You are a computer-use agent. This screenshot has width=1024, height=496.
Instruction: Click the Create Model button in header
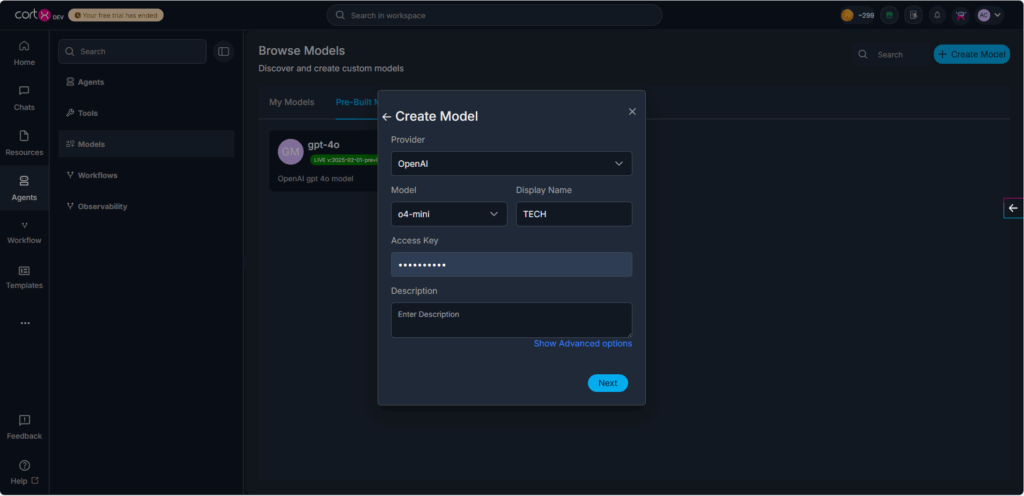[x=972, y=54]
